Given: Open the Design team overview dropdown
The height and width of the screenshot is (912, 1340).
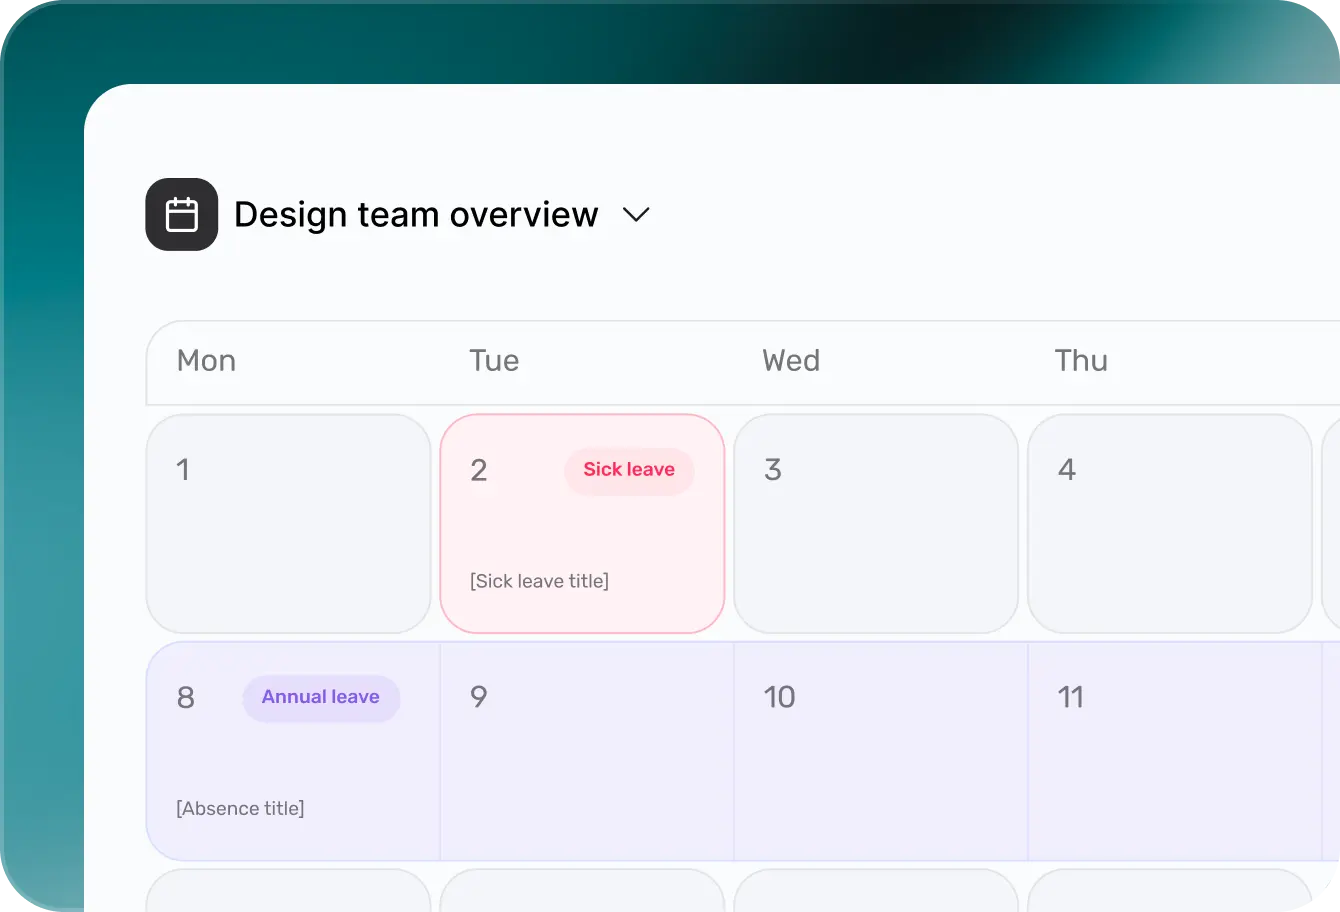Looking at the screenshot, I should click(415, 214).
